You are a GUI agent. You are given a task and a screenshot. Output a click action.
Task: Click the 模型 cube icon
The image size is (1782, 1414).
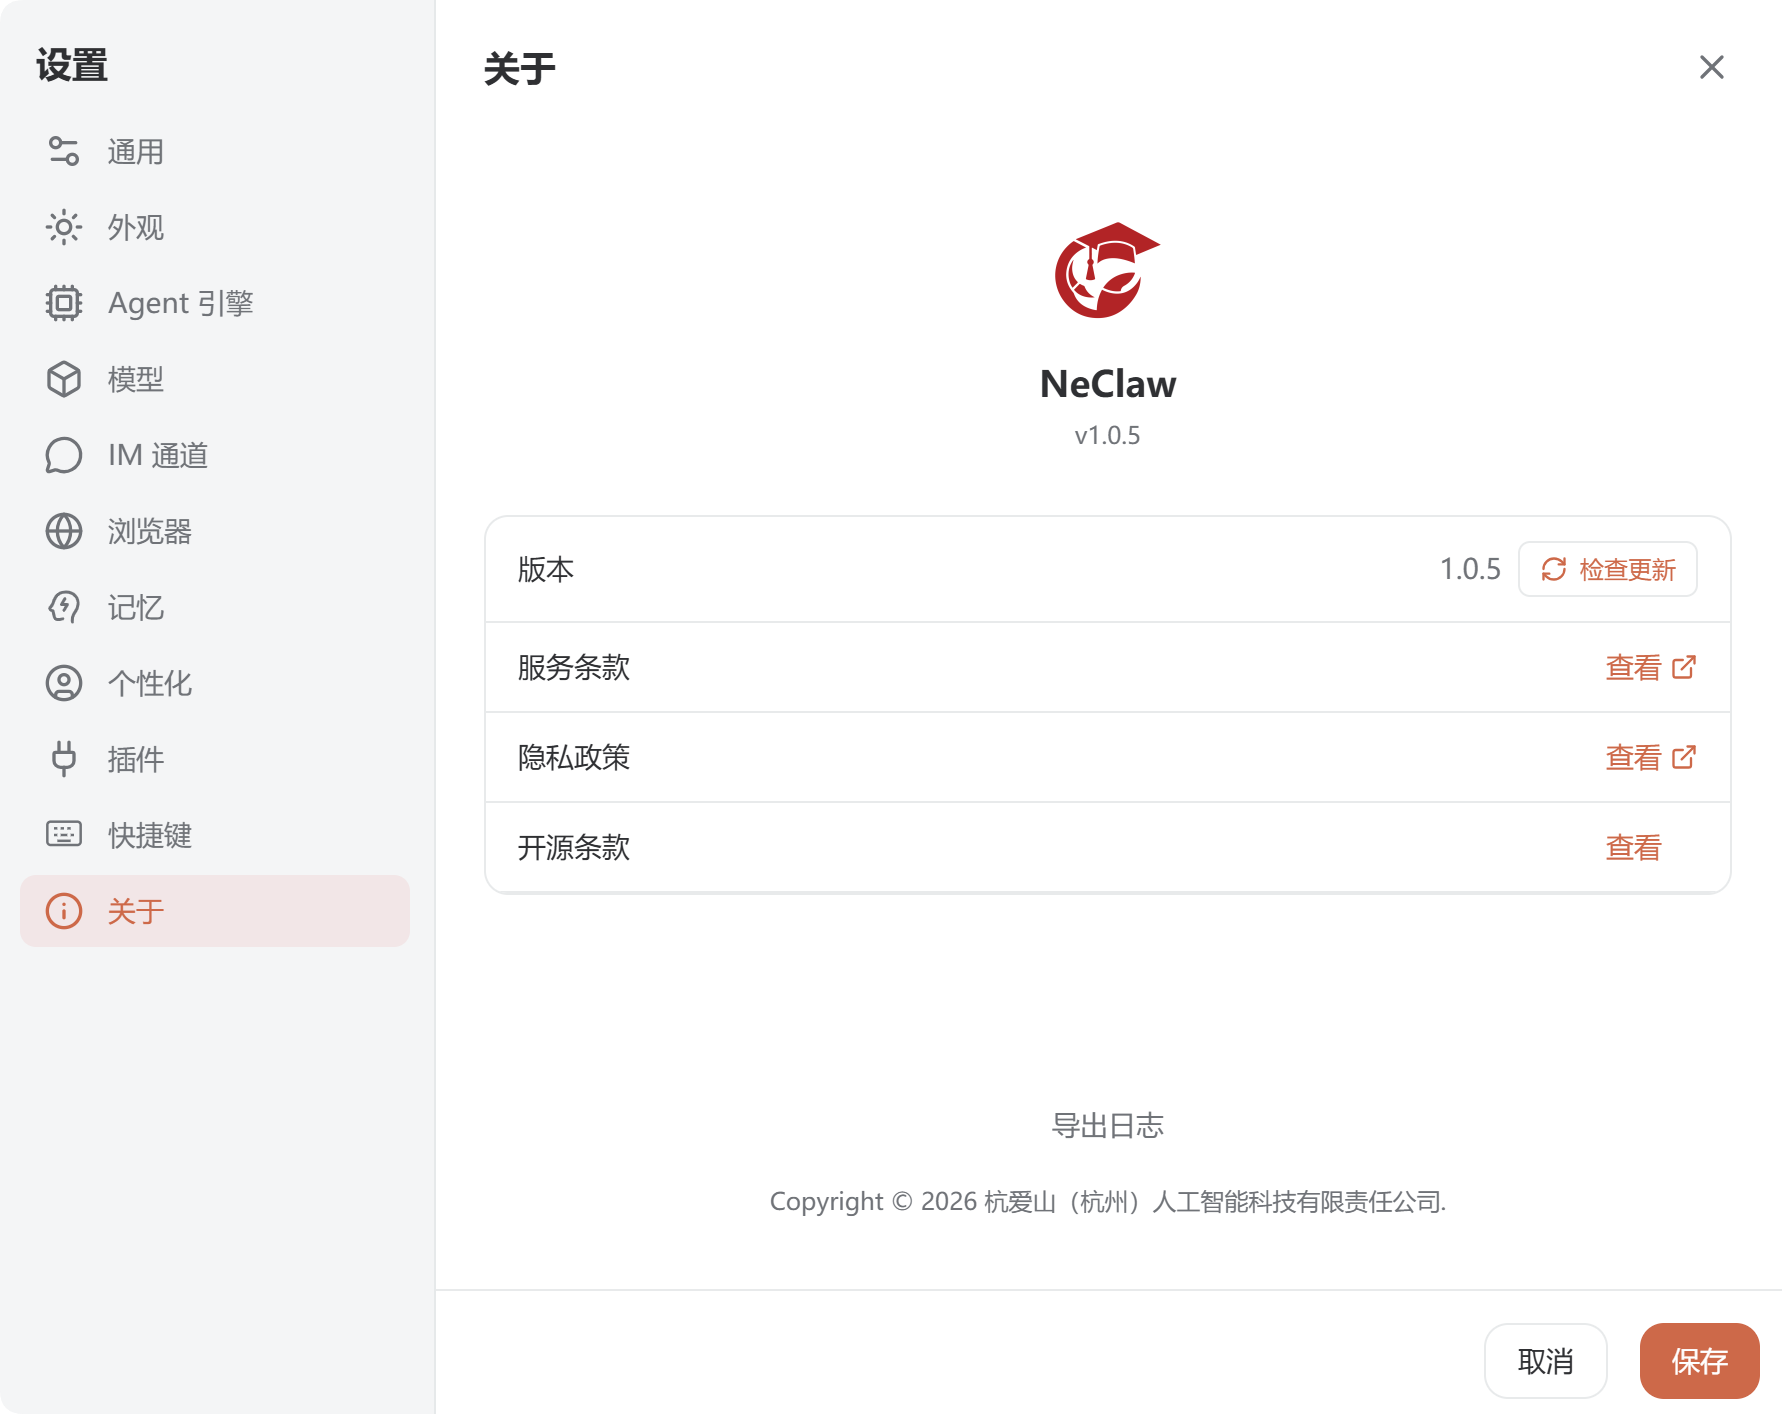(64, 379)
